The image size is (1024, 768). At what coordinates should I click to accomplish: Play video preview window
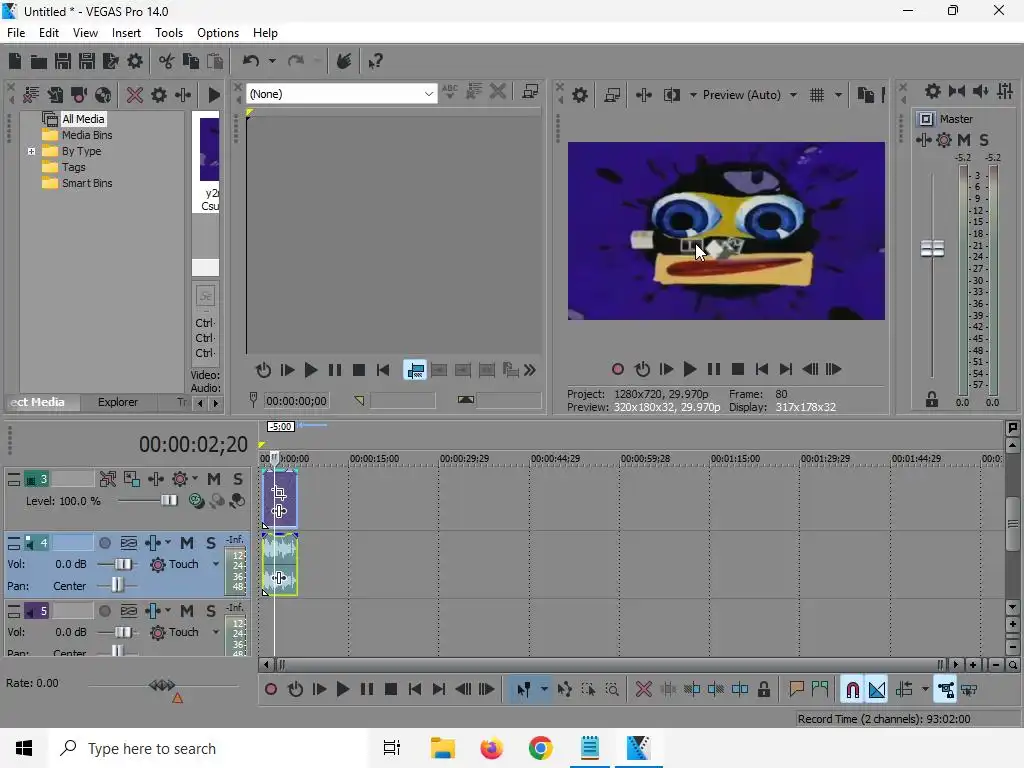tap(689, 370)
